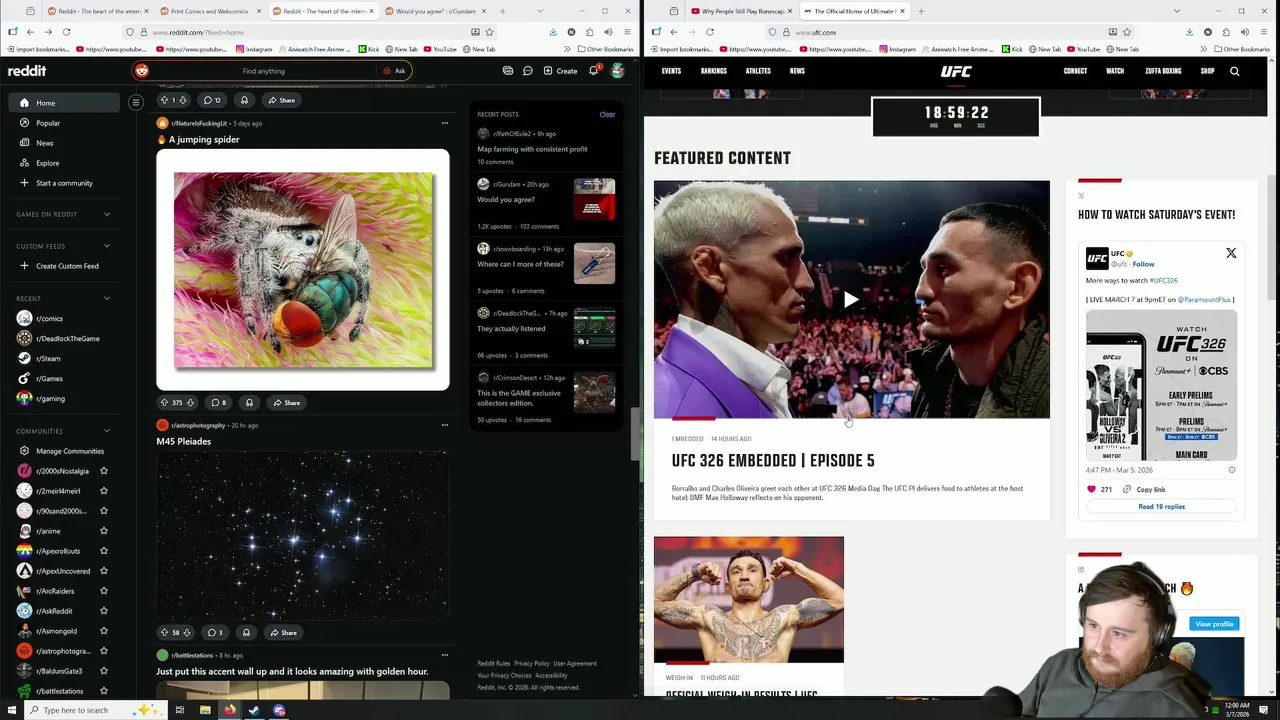Reload the UFC browser page

pyautogui.click(x=710, y=32)
